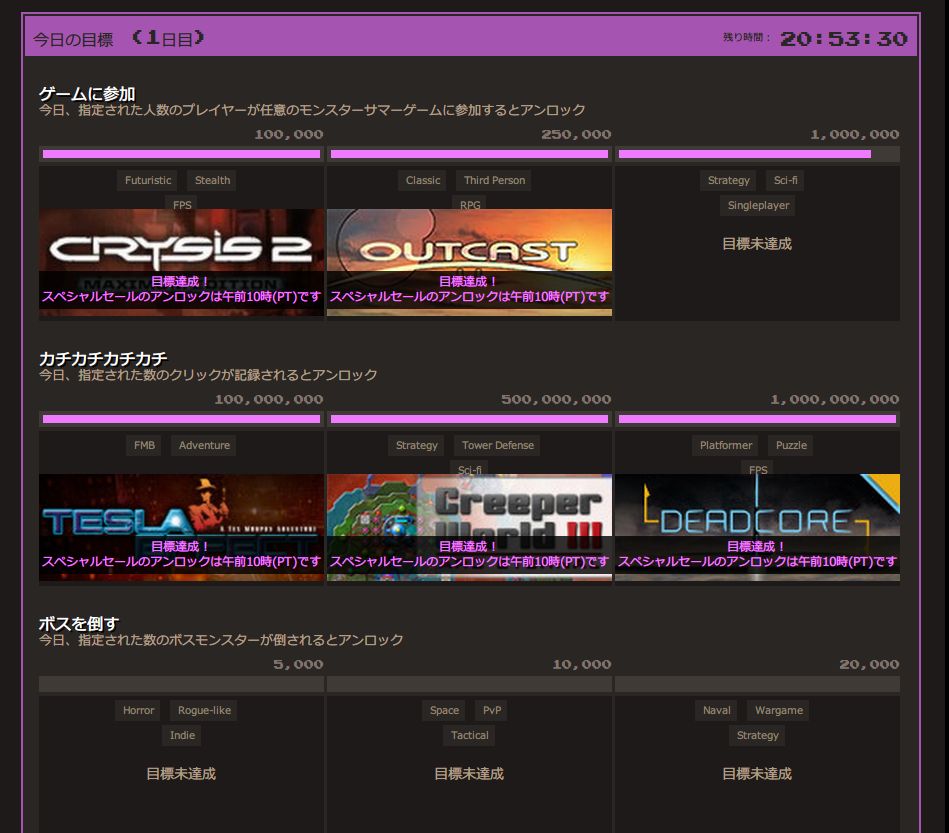The image size is (949, 833).
Task: Select the Adventure tag
Action: (x=204, y=446)
